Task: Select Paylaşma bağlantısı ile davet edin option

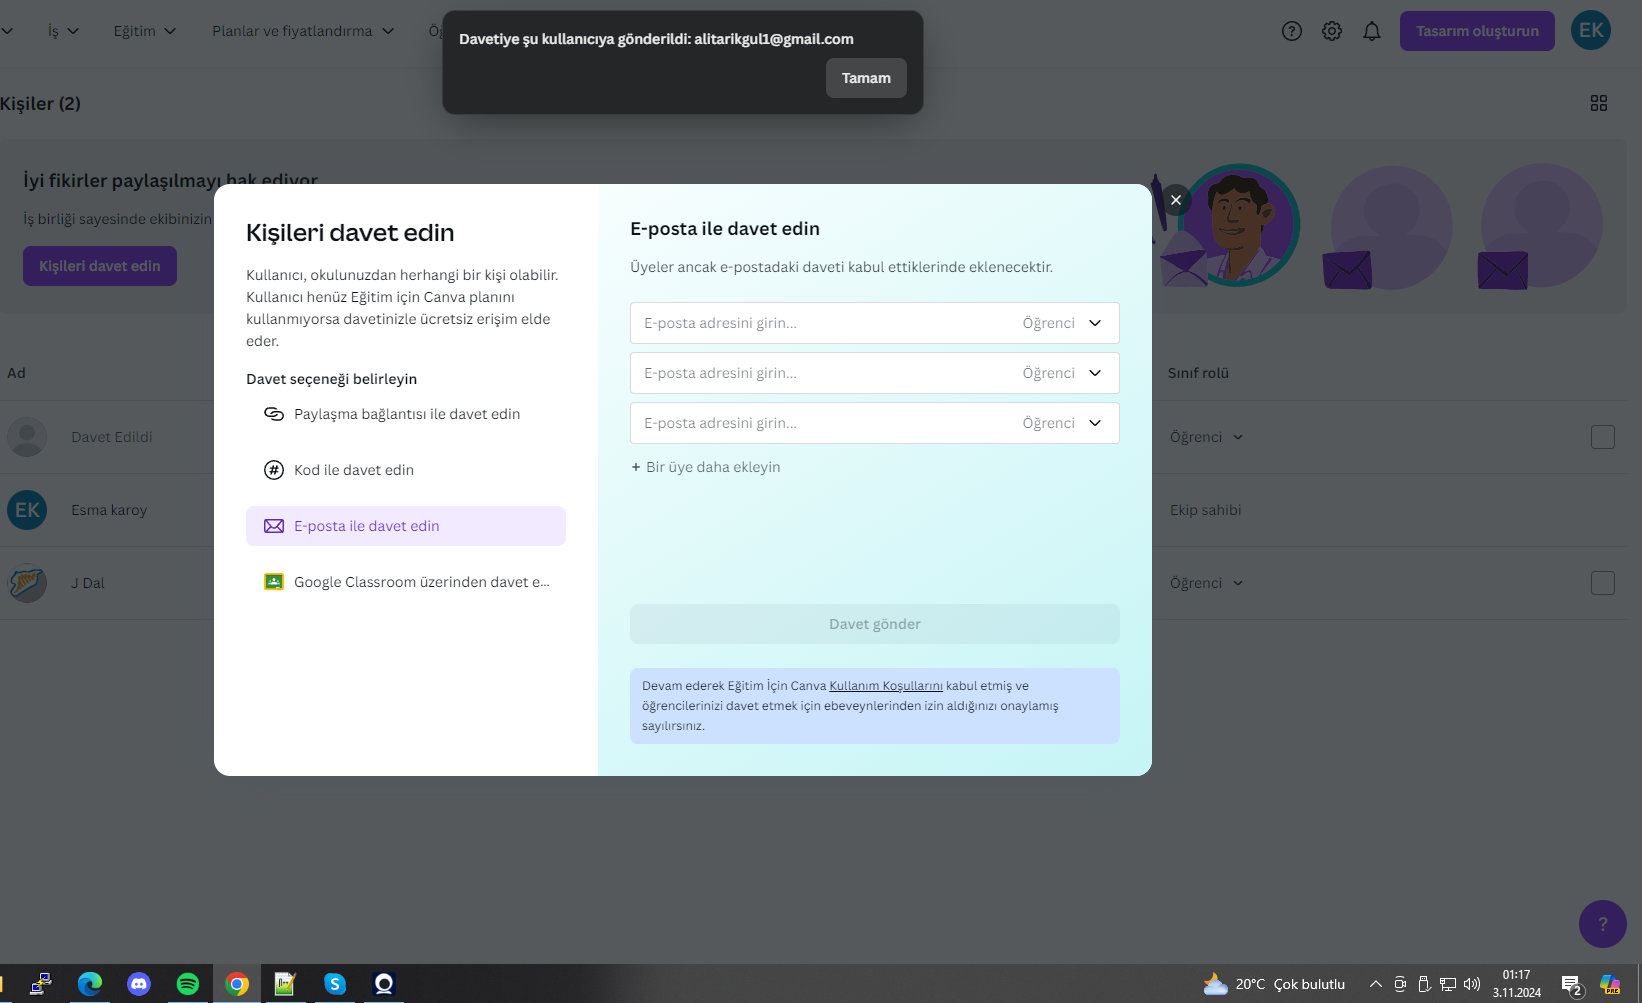Action: 406,414
